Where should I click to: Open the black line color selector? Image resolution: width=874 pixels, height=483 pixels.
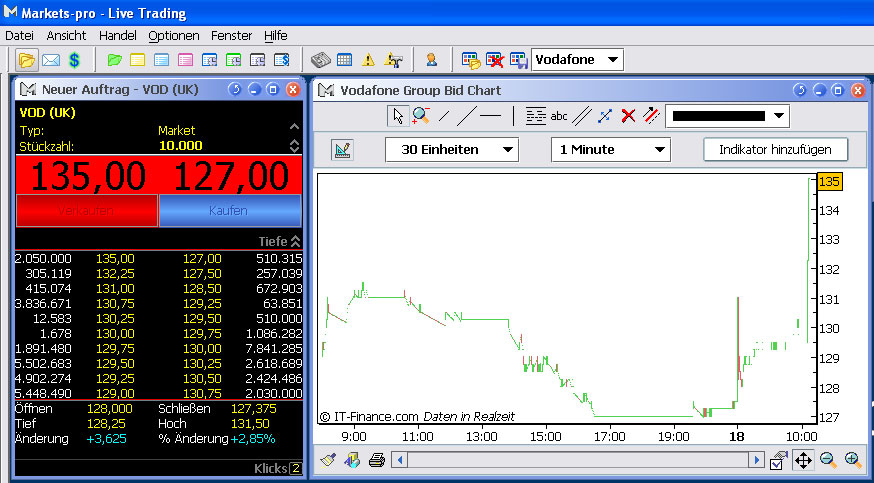pyautogui.click(x=727, y=117)
